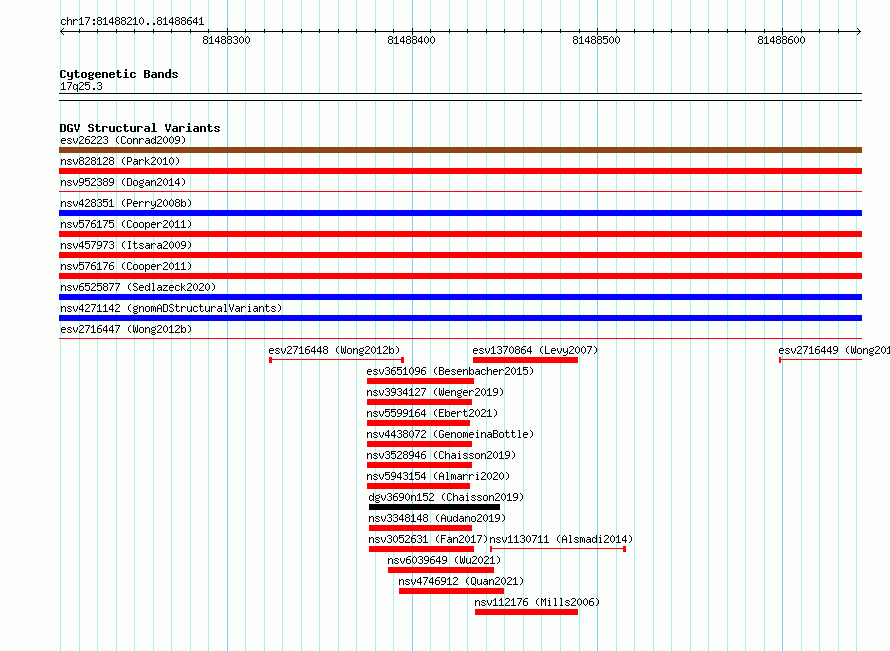Open variant nsv4438072 (GenomeinaBottle) label
The width and height of the screenshot is (890, 651).
tap(450, 434)
